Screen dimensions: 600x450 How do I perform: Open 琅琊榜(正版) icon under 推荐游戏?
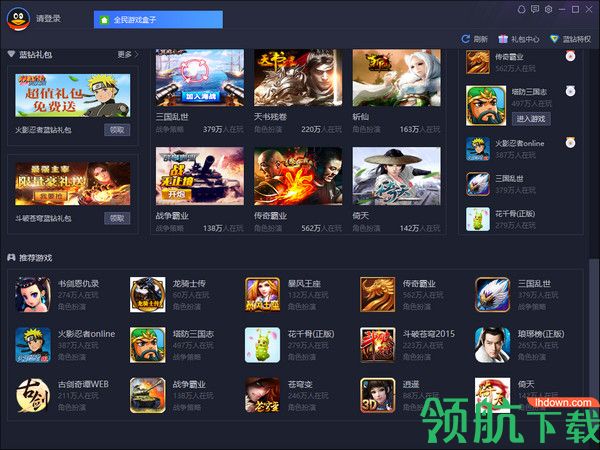click(492, 345)
